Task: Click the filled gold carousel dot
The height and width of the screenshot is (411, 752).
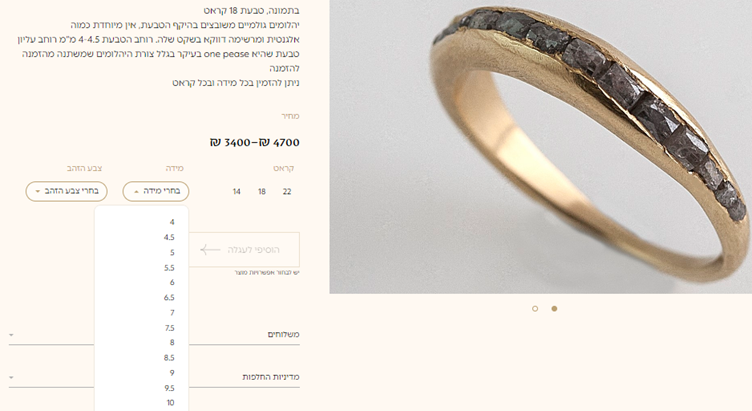Action: pyautogui.click(x=554, y=309)
